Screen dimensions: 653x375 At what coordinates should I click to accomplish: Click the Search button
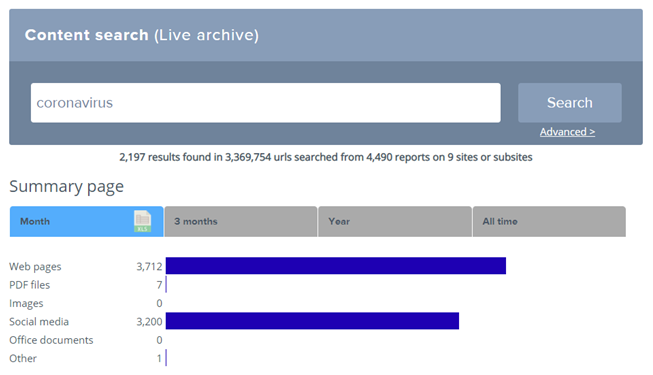(570, 103)
